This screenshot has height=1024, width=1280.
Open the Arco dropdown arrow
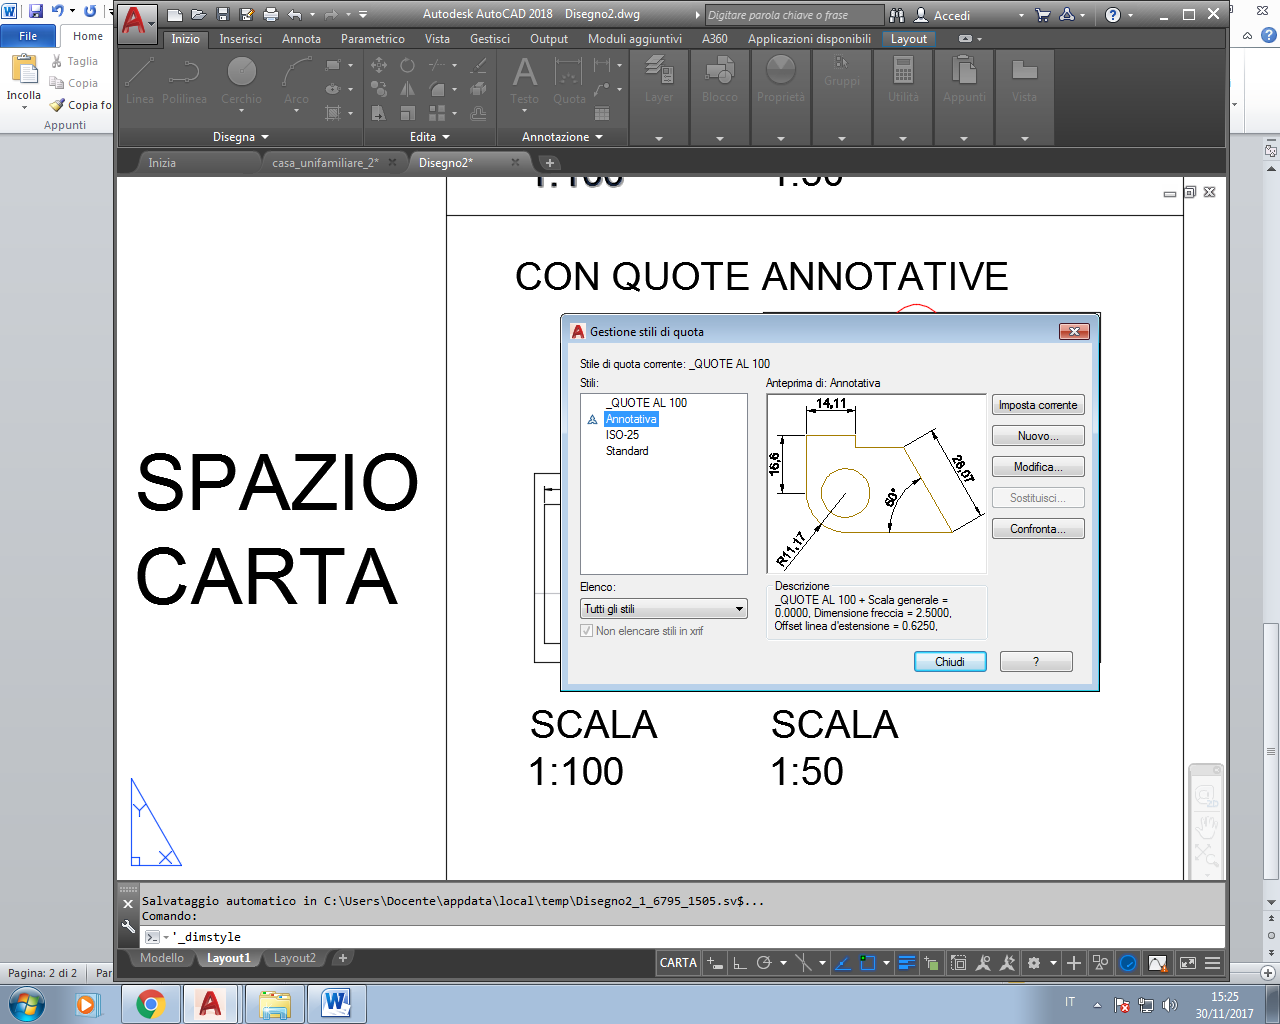(296, 111)
